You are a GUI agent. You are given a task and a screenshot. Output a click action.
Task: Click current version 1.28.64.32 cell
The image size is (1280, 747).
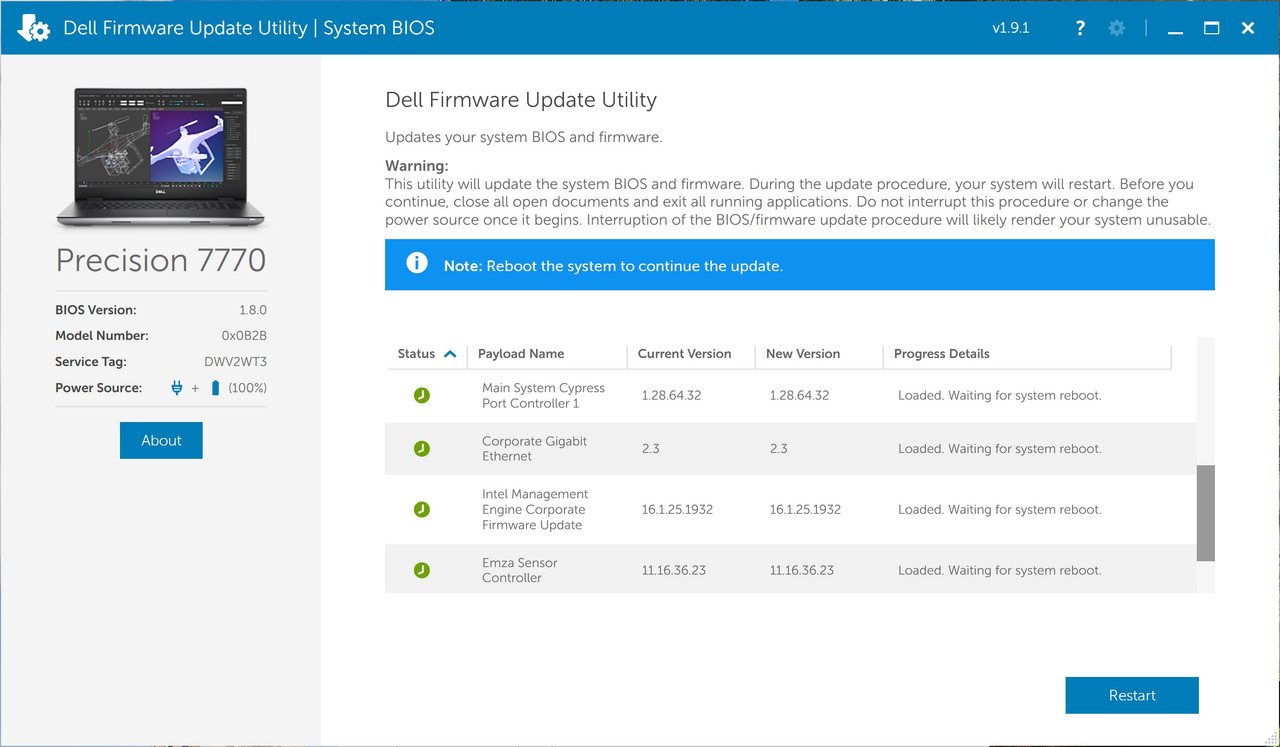click(x=671, y=396)
